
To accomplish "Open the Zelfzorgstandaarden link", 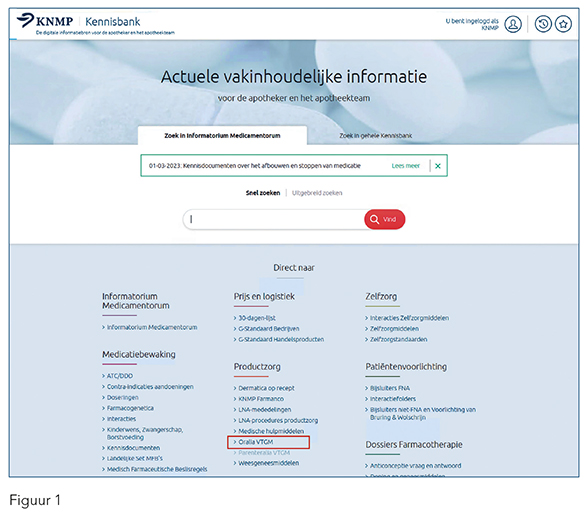I will (398, 339).
